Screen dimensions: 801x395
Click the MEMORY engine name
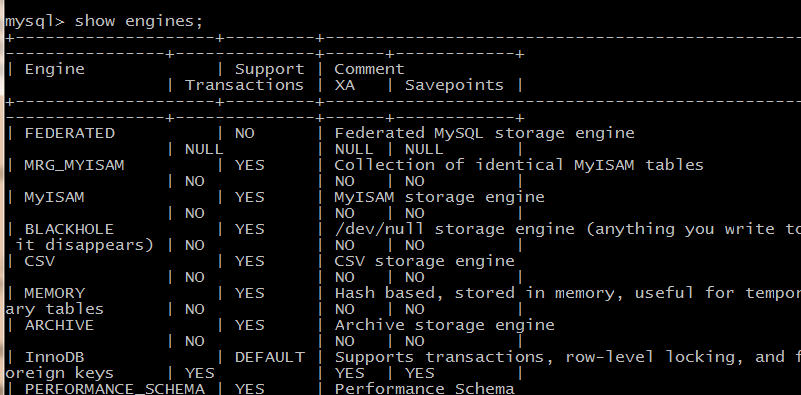[x=55, y=293]
